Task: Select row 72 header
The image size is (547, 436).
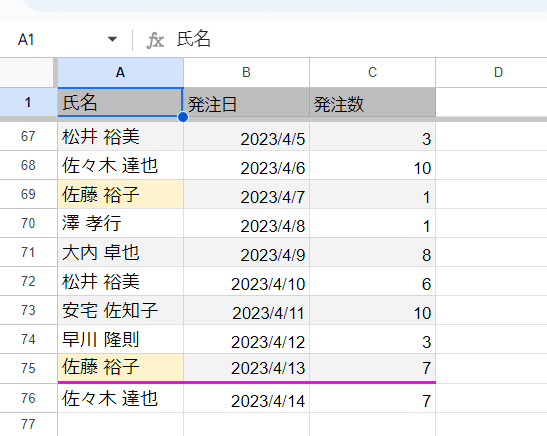Action: point(28,281)
